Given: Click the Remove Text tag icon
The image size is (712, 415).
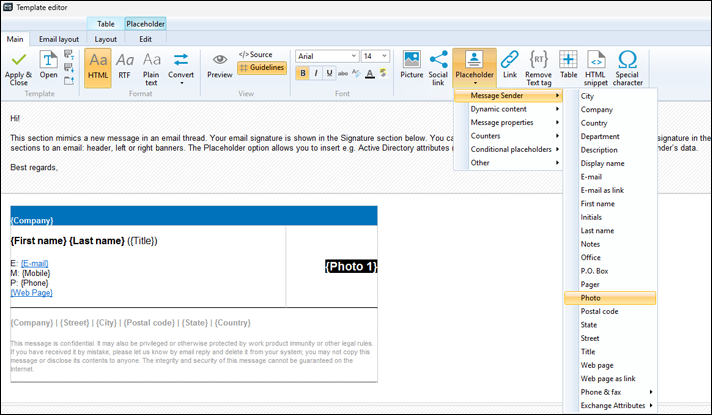Looking at the screenshot, I should click(x=539, y=62).
